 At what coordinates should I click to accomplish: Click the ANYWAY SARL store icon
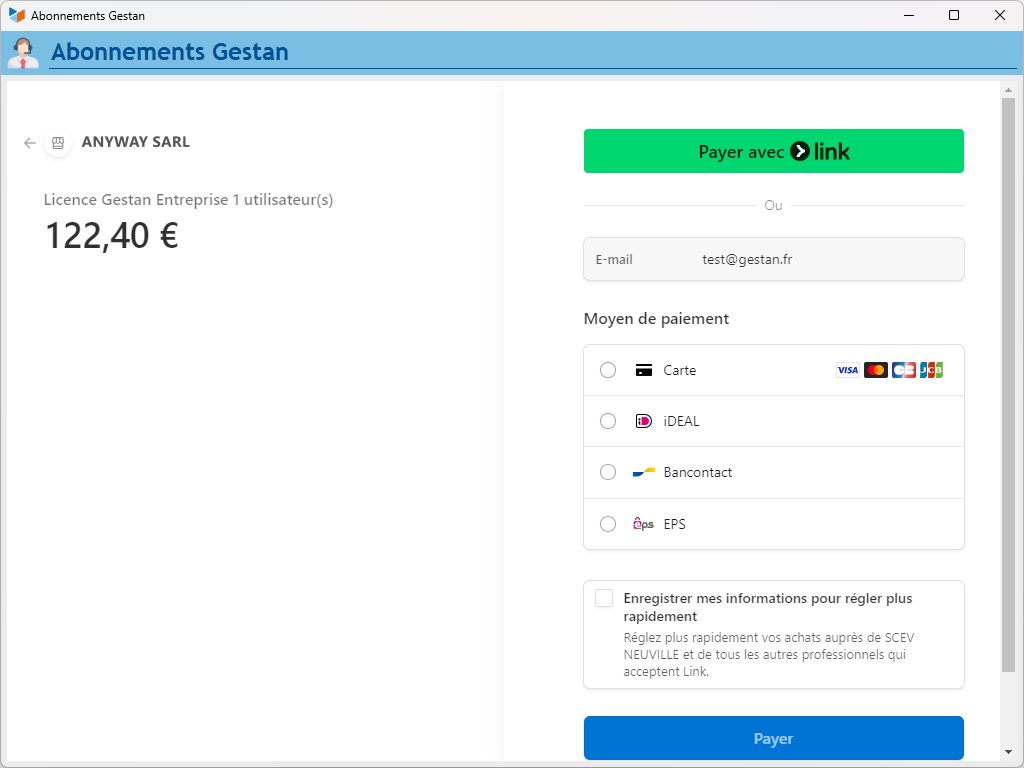pos(58,143)
